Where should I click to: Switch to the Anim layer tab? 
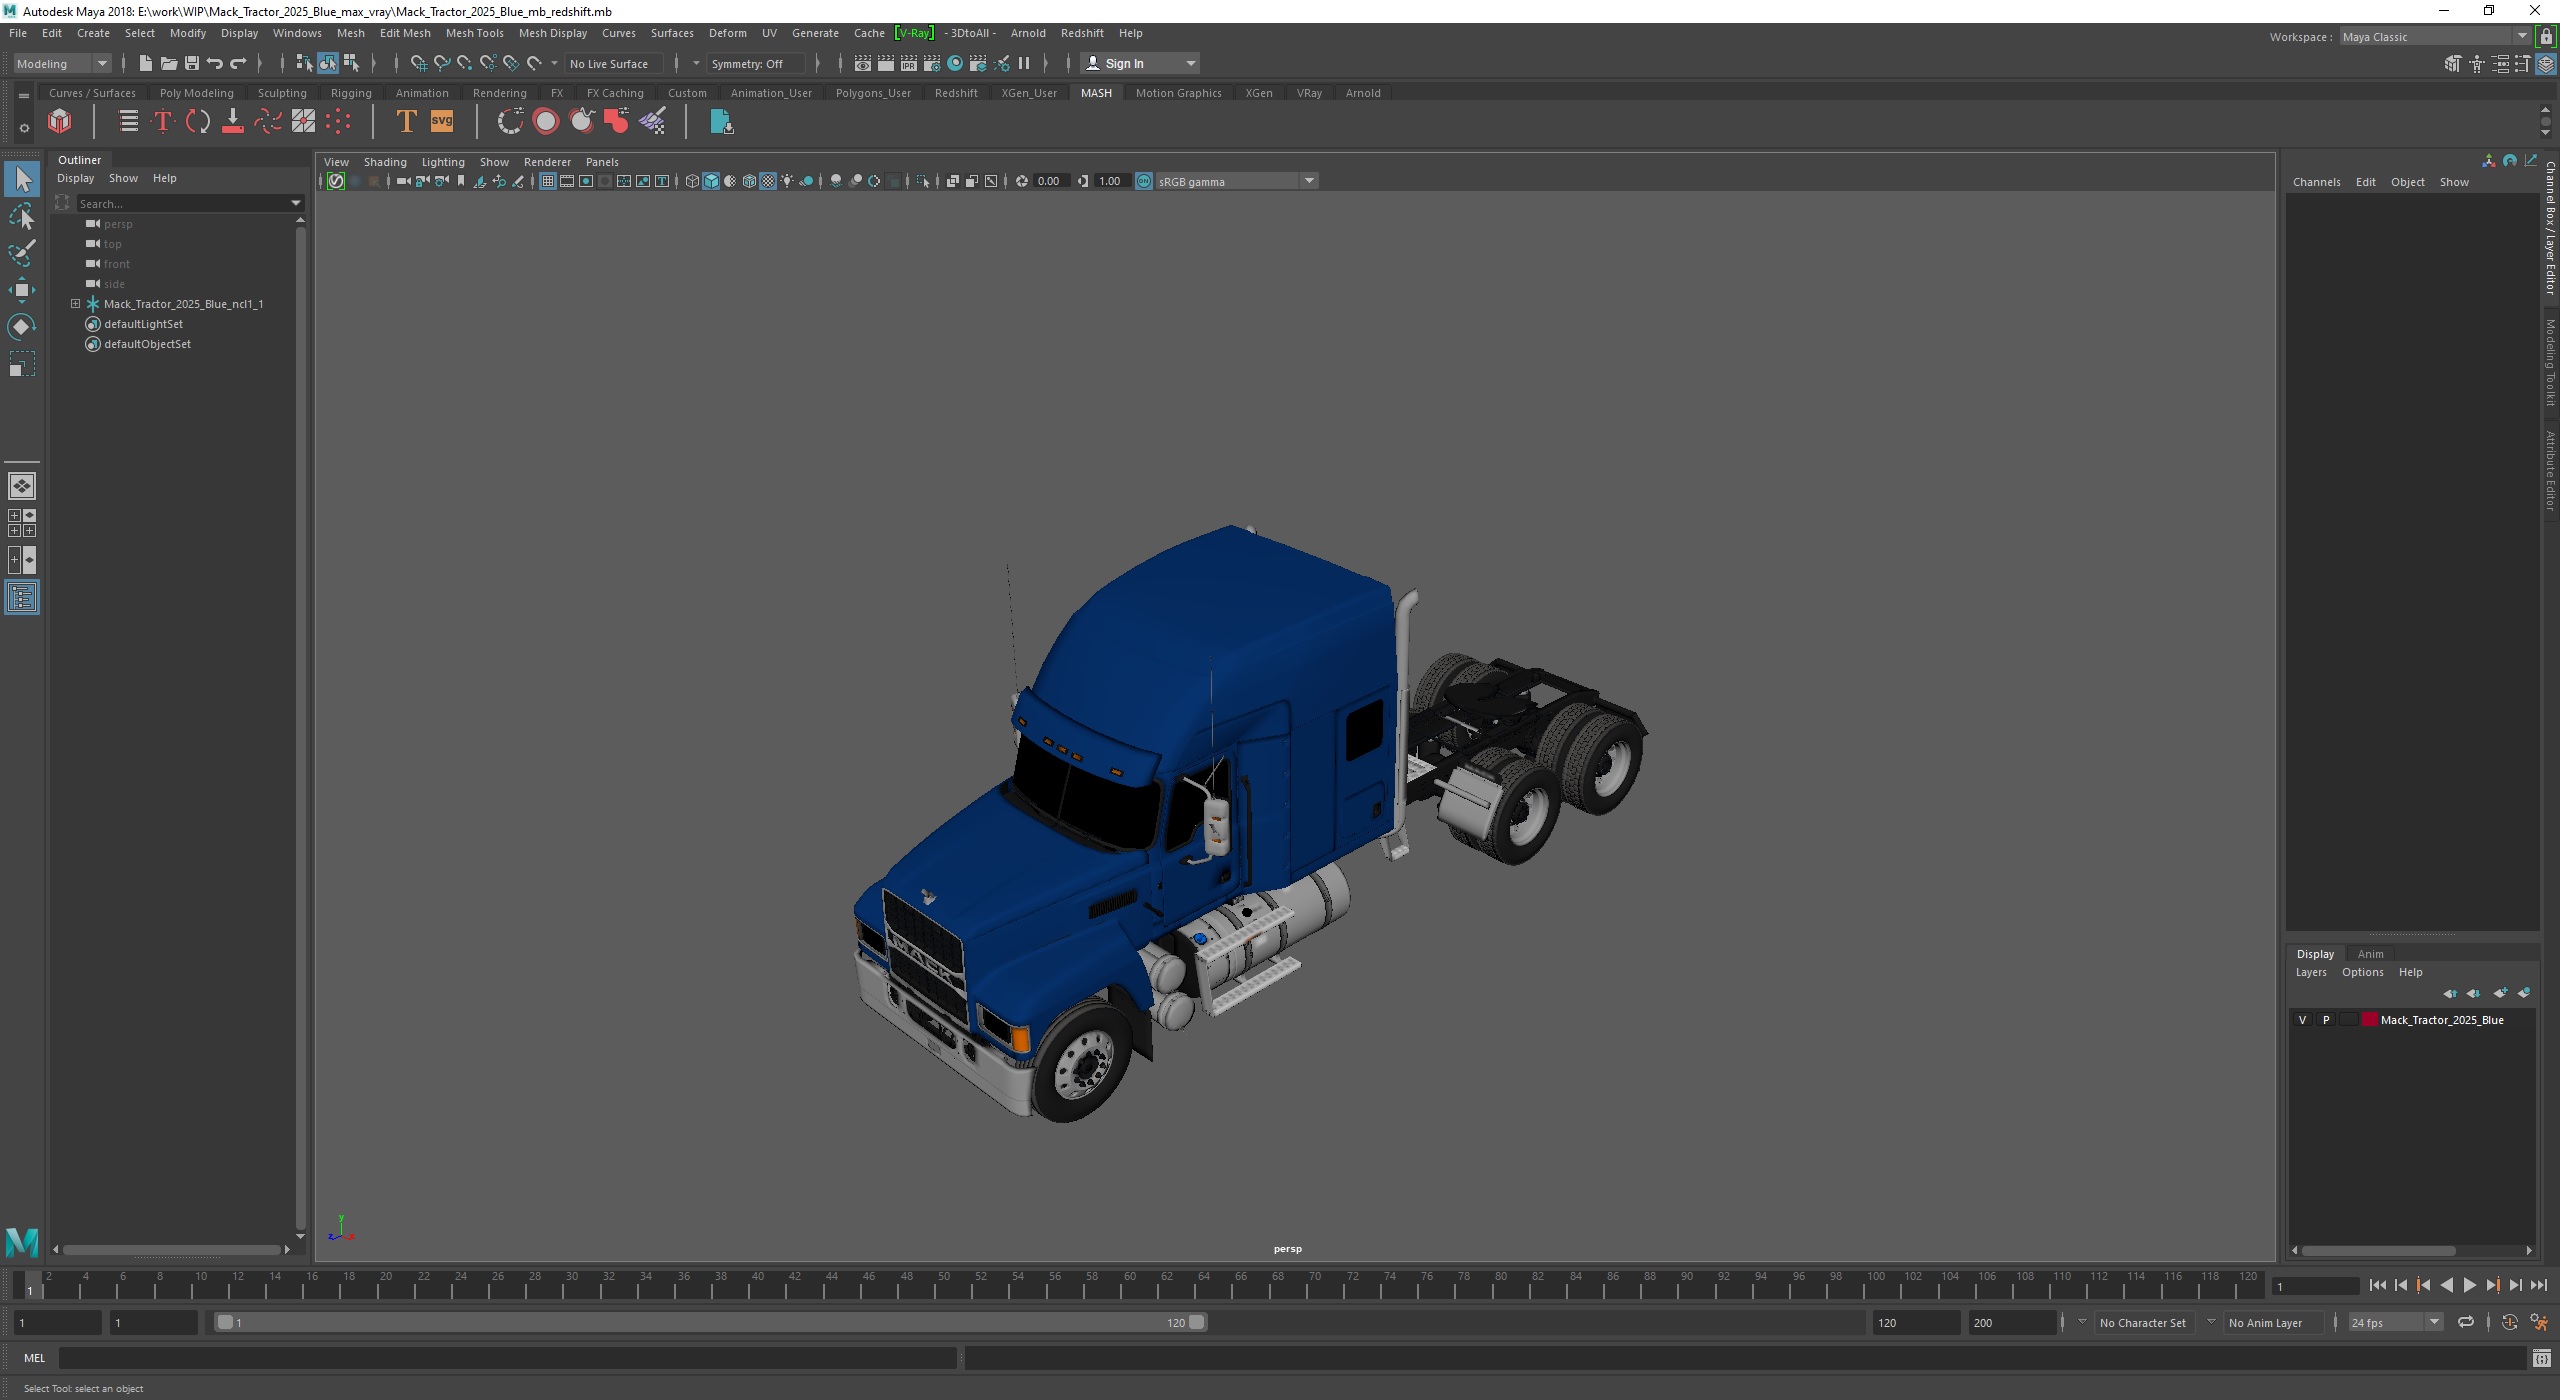click(x=2370, y=954)
